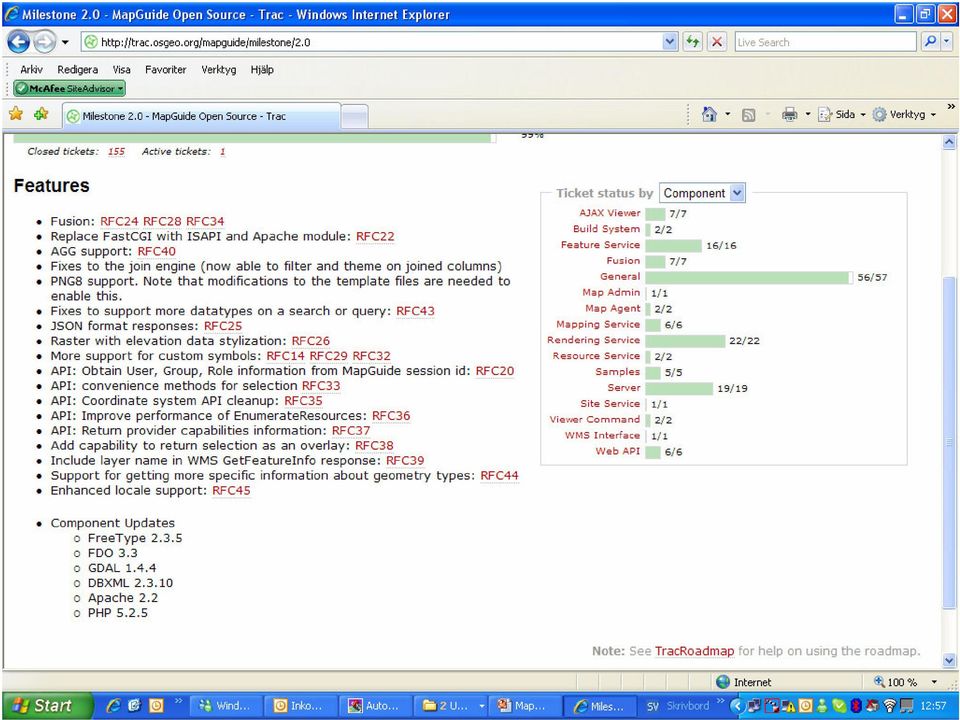Viewport: 960px width, 720px height.
Task: Click the Live Search input box
Action: [827, 42]
